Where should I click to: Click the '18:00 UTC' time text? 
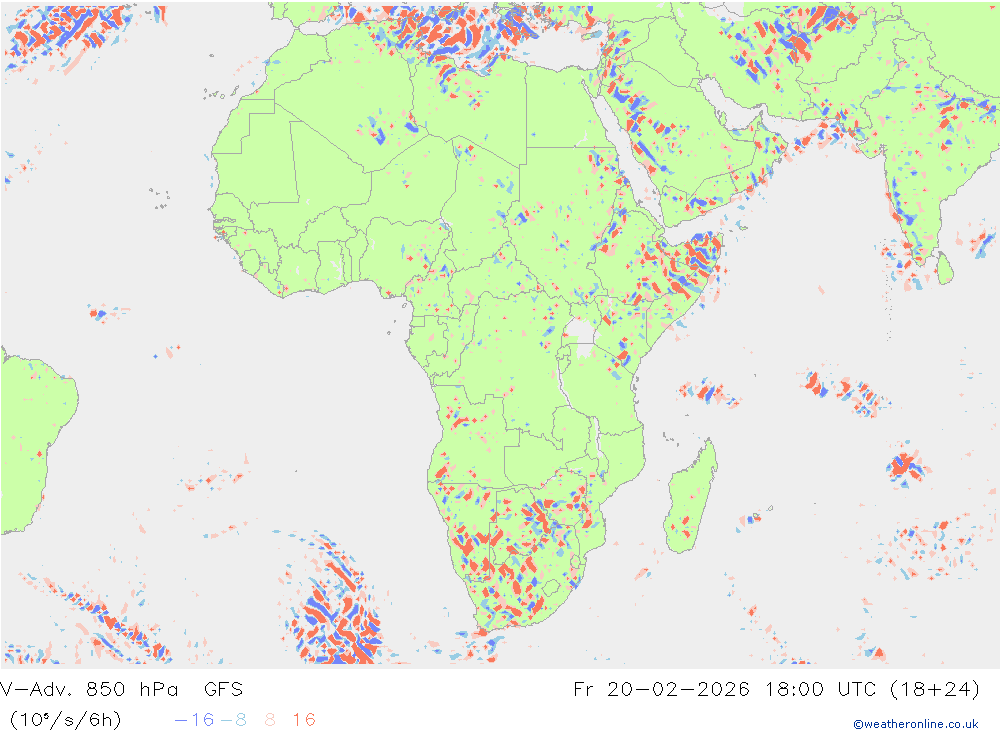pos(821,689)
